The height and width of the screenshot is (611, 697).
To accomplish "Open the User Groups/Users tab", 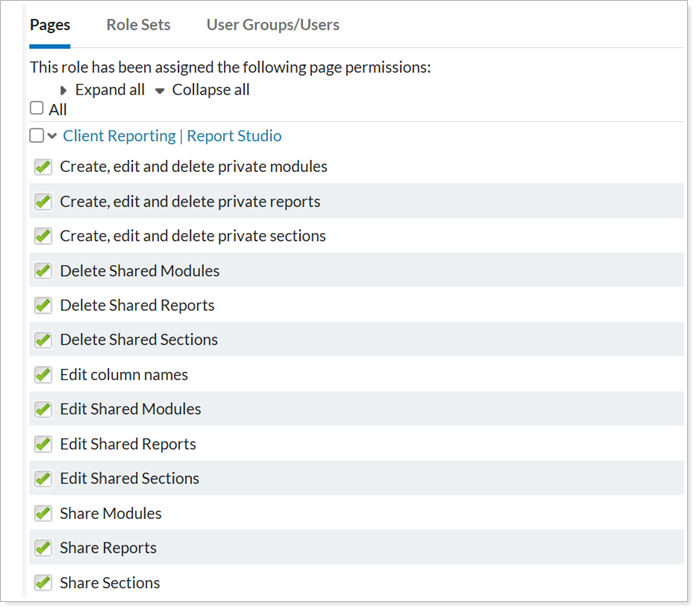I will pos(272,25).
